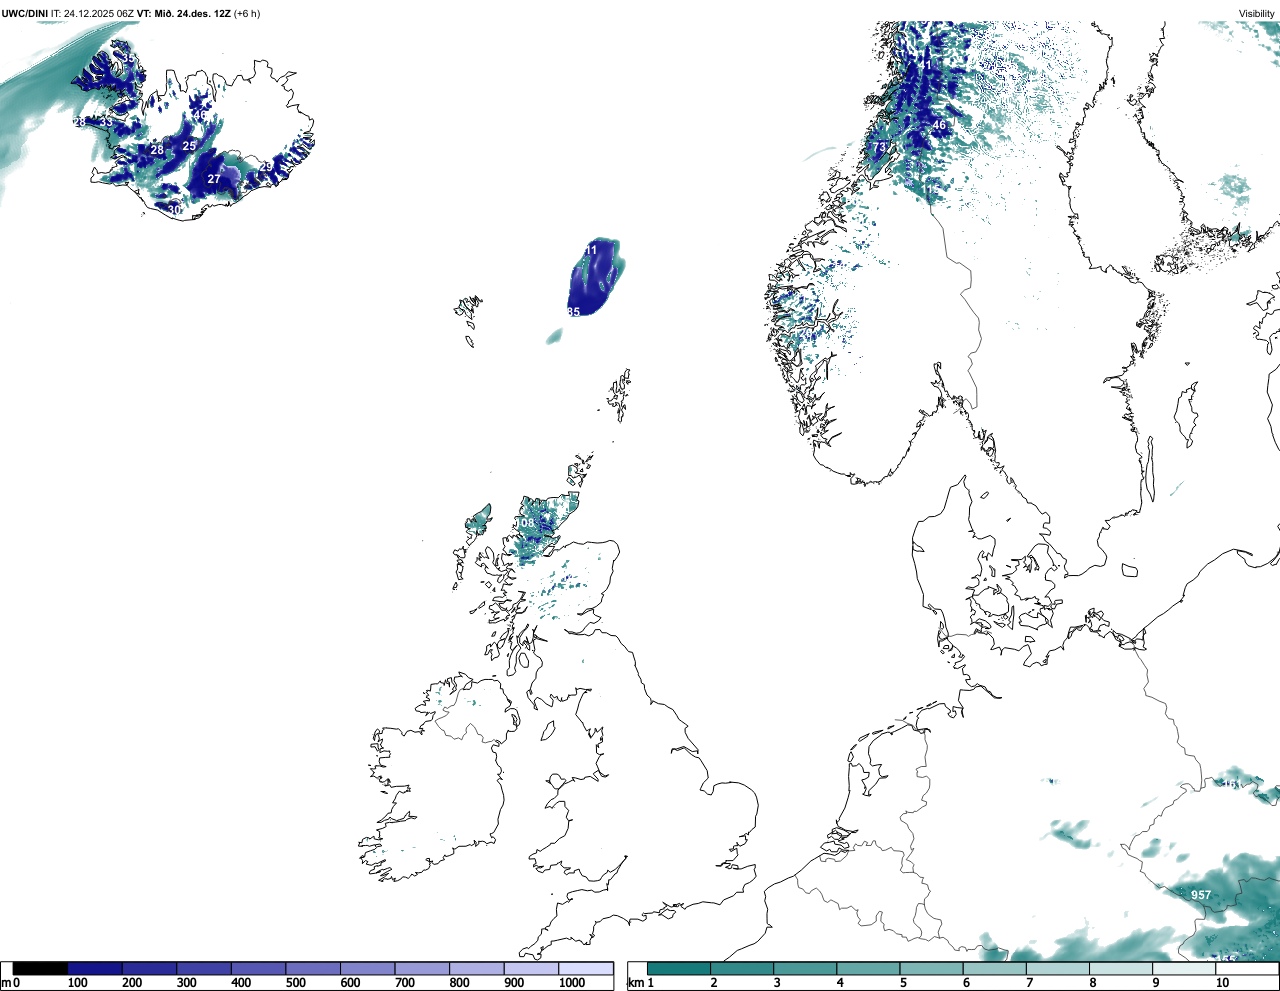
Task: Click the "1000" tick label on meter scale
Action: click(x=572, y=983)
